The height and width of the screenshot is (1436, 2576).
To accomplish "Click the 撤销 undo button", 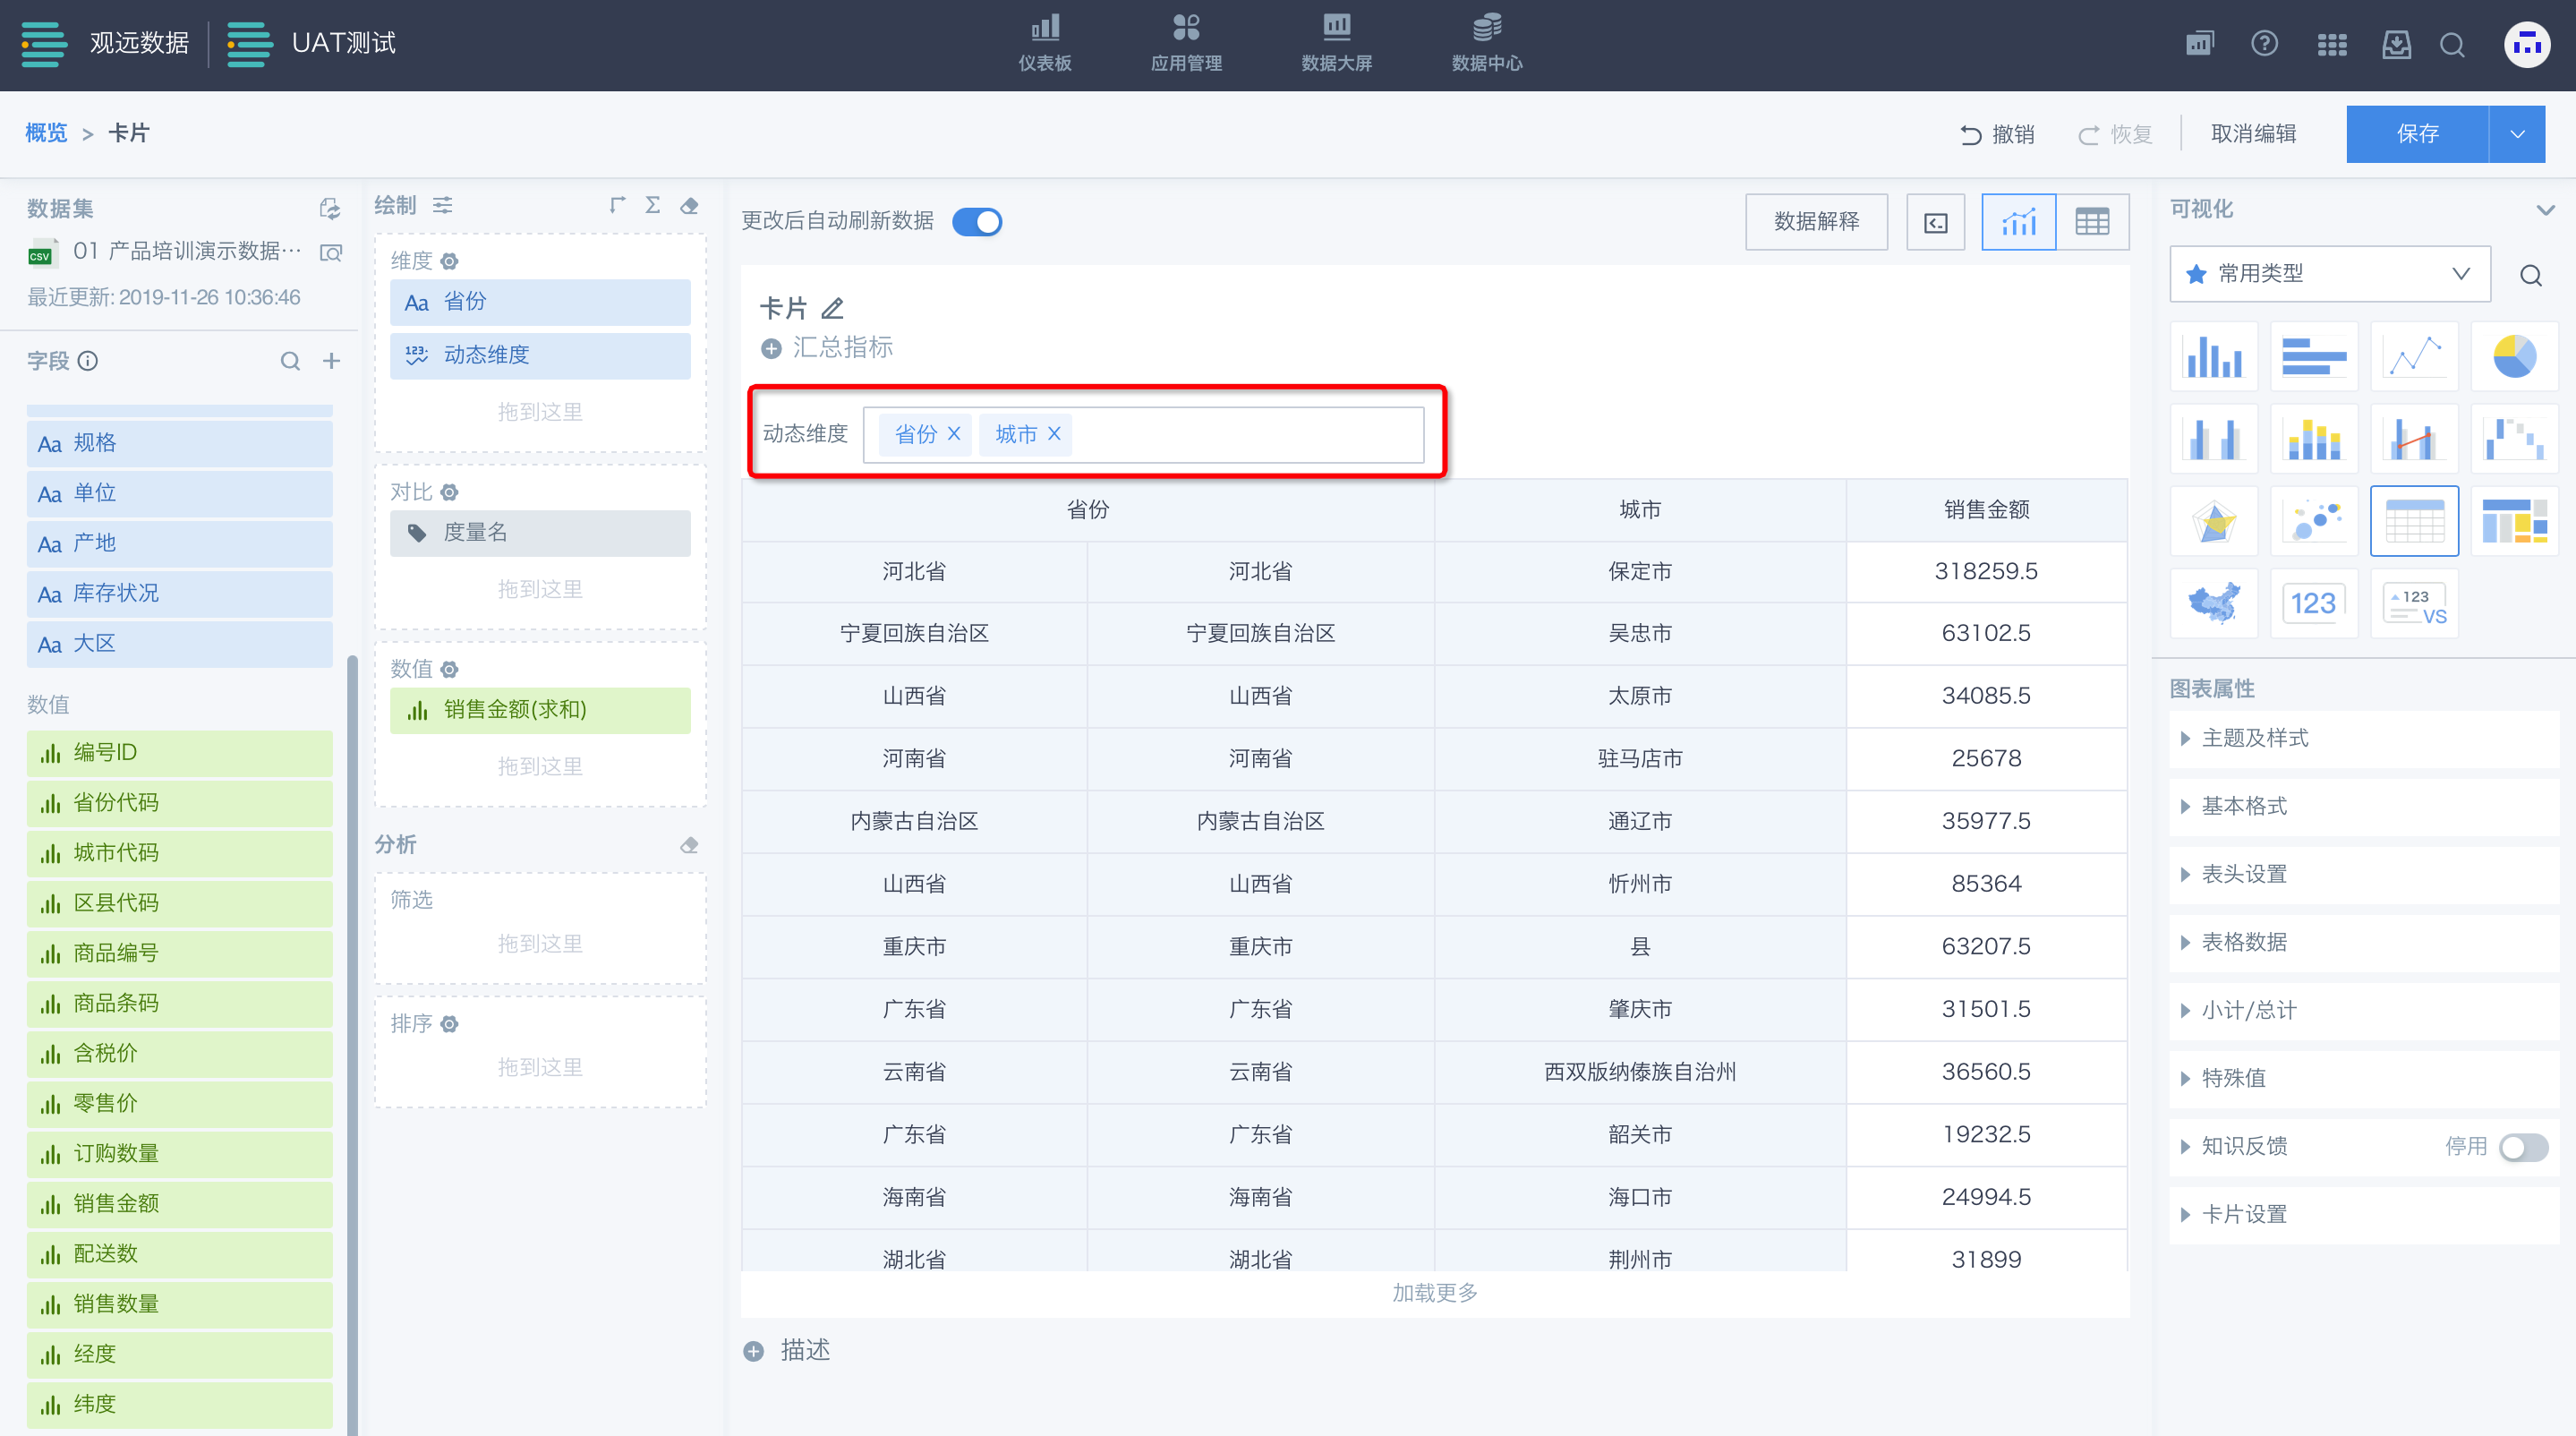I will coord(1997,134).
